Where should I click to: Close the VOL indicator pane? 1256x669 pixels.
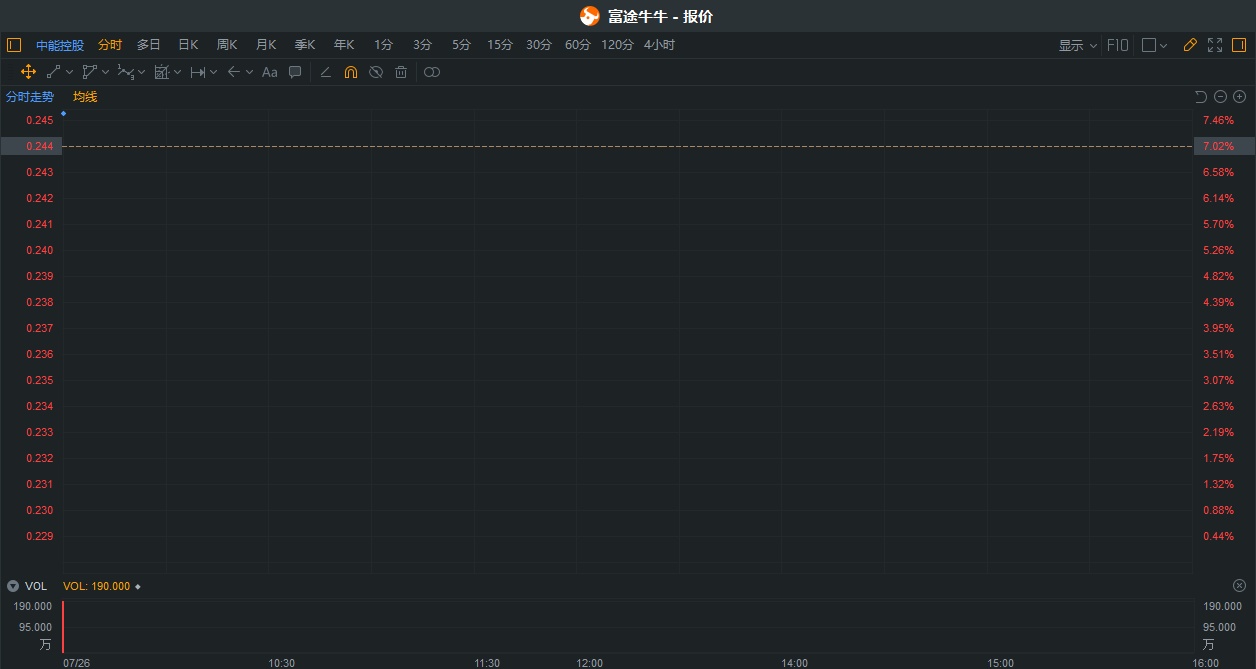1239,586
